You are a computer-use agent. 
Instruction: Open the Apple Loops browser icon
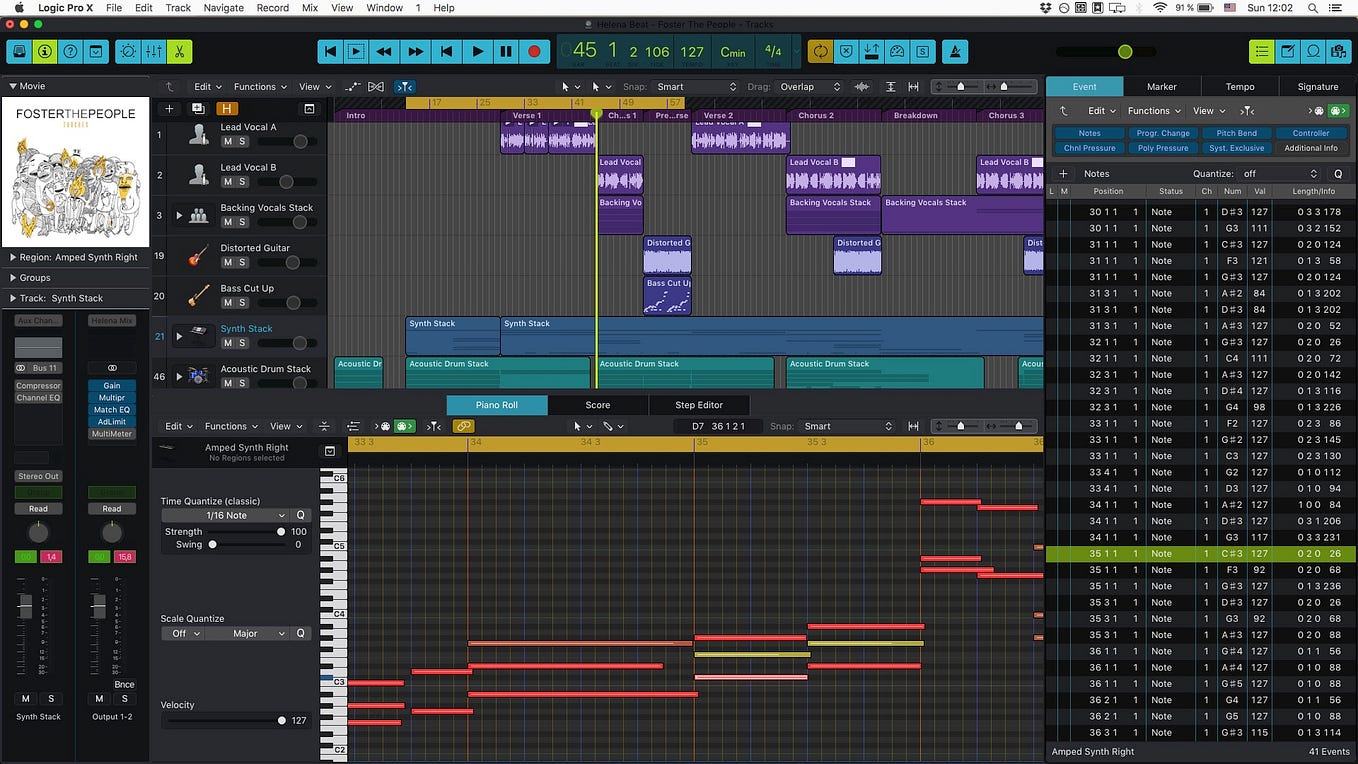pyautogui.click(x=1311, y=51)
